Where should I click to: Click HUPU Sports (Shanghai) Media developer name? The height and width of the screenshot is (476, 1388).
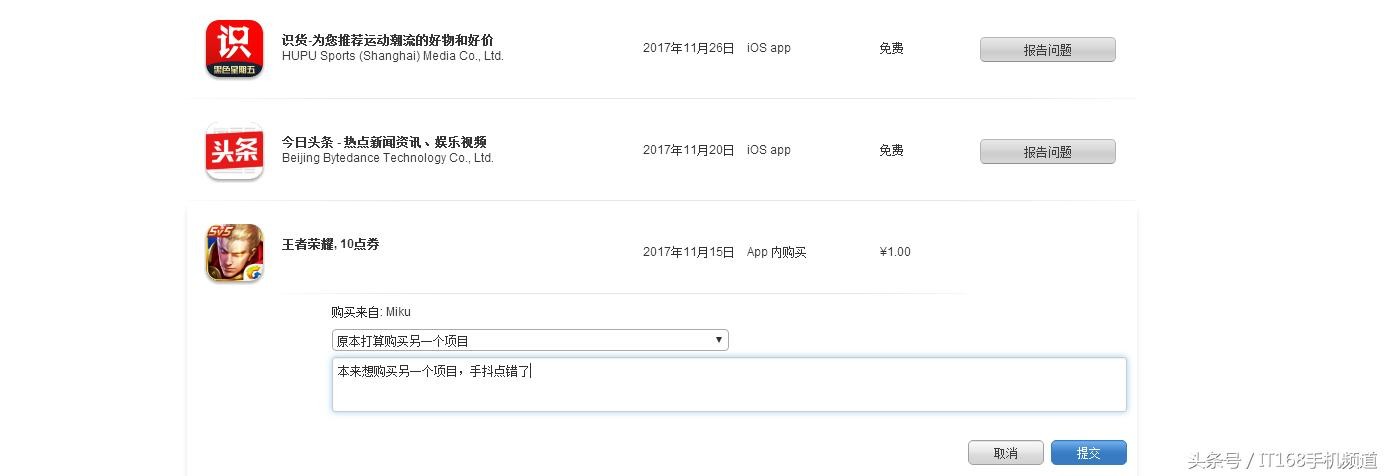392,56
